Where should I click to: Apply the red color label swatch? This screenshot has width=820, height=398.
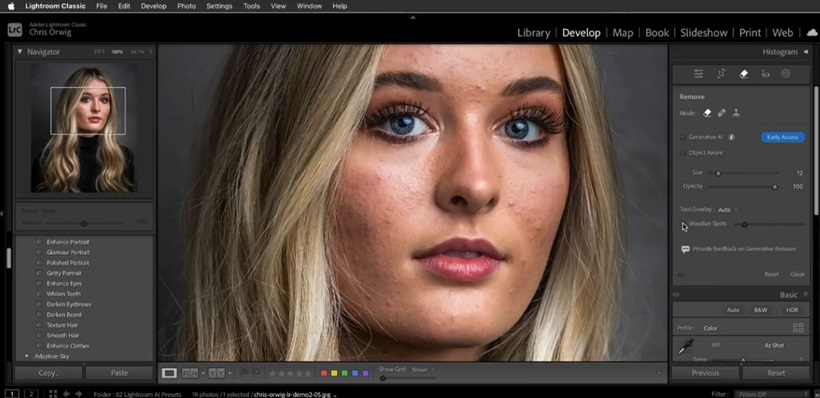[324, 373]
